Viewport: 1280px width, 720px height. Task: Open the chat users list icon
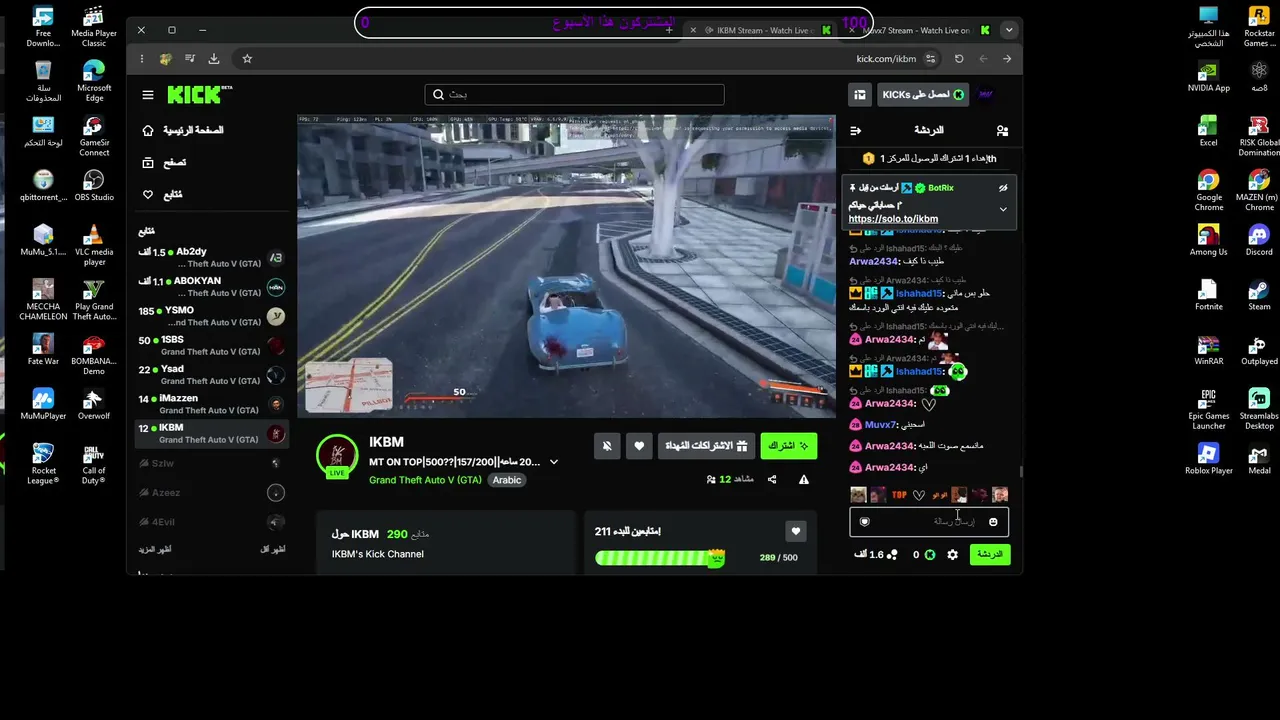click(1002, 130)
